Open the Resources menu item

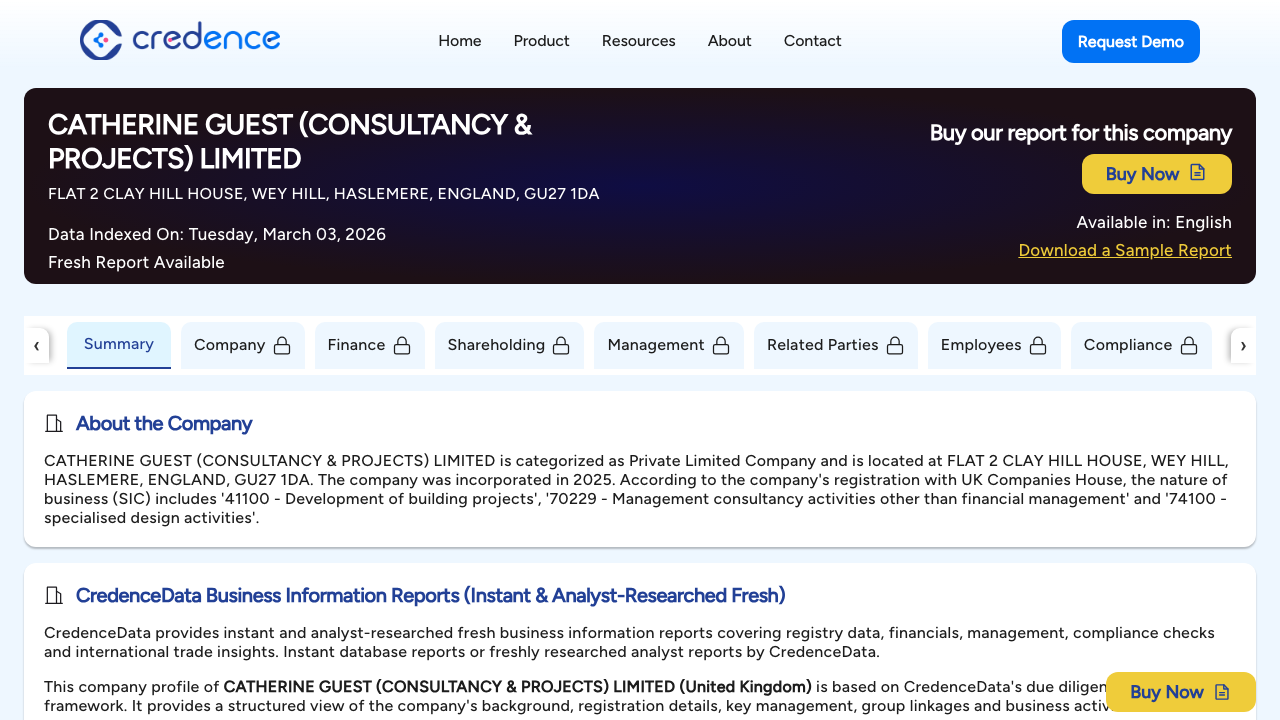tap(638, 41)
